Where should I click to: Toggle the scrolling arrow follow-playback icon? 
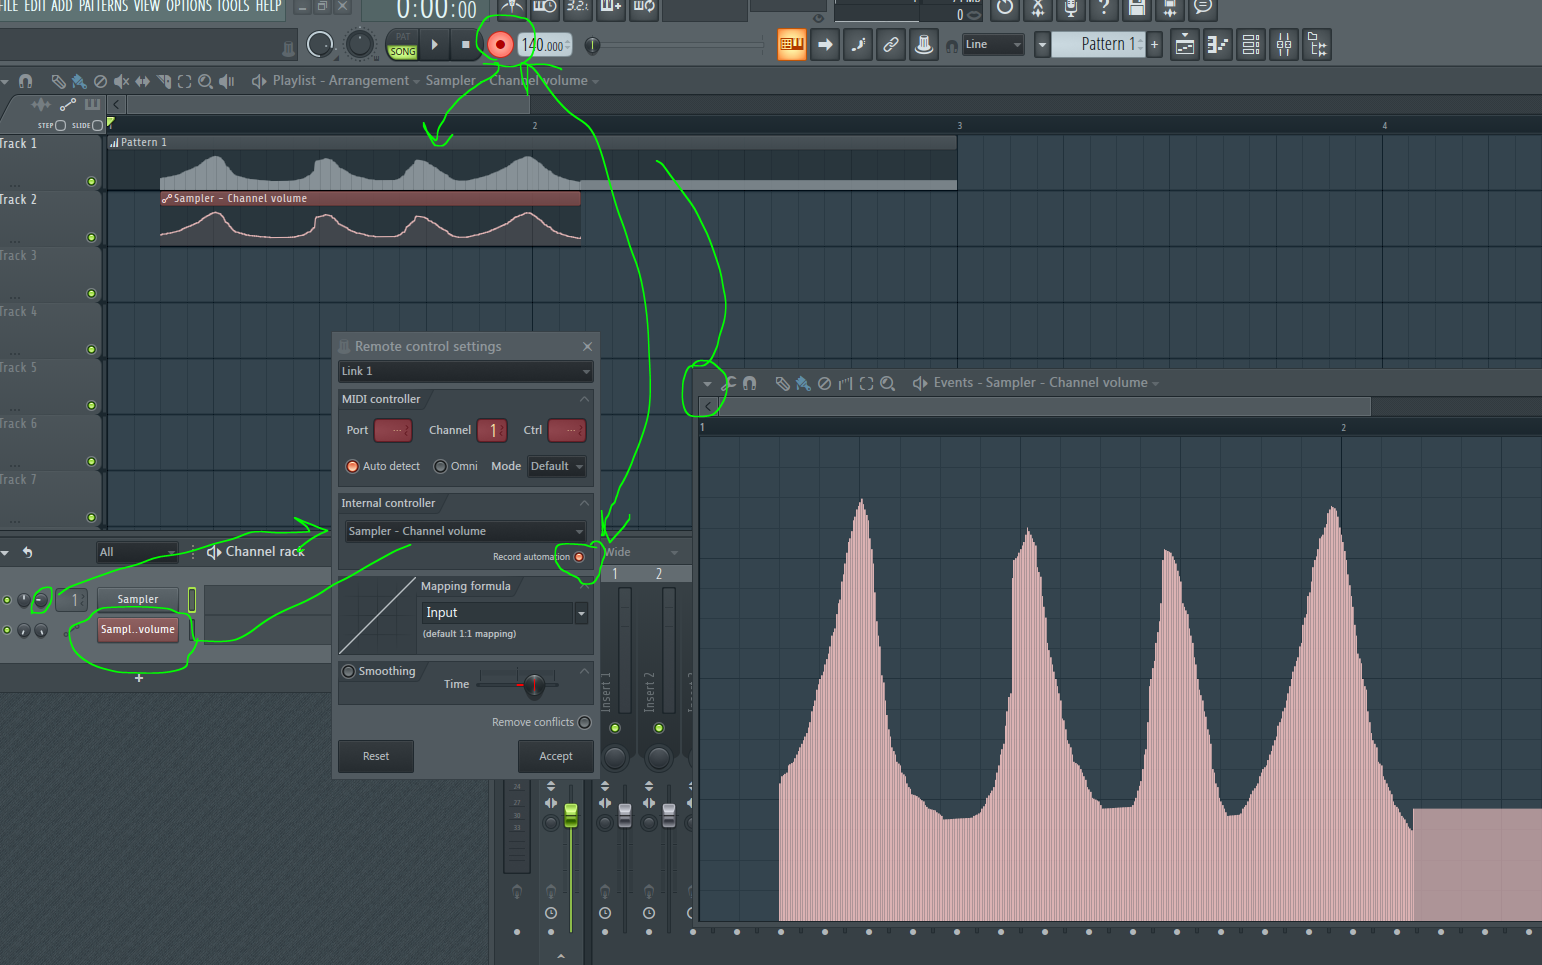(x=825, y=45)
